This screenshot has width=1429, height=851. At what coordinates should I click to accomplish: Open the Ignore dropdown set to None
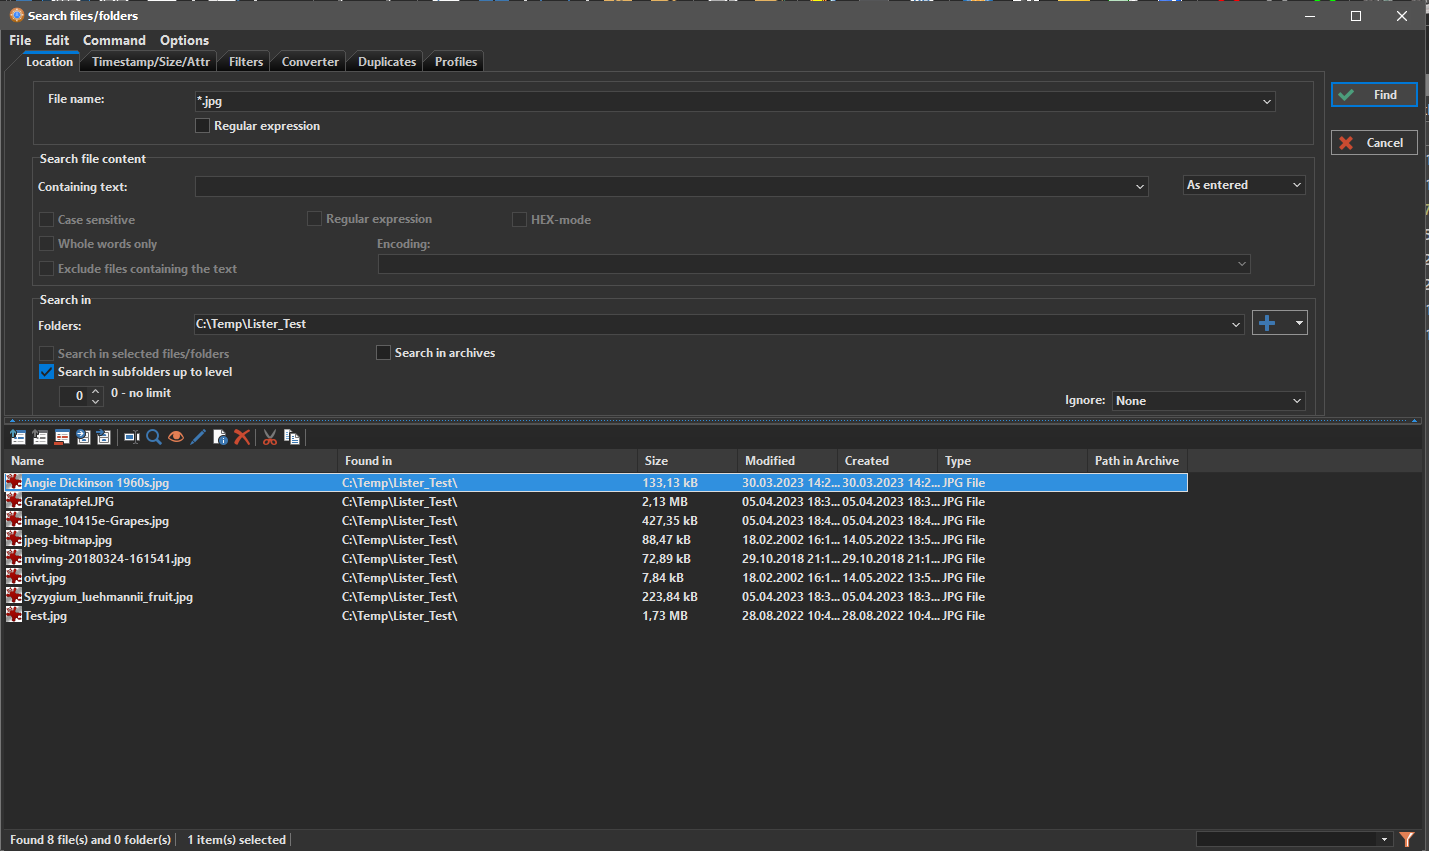(x=1208, y=401)
